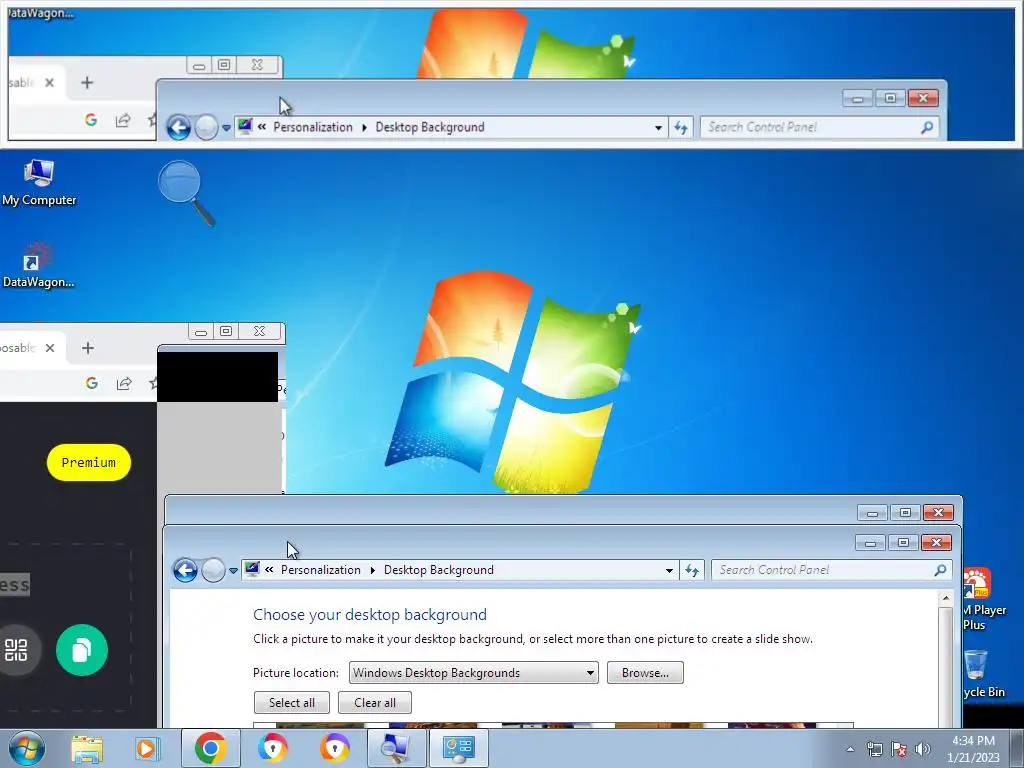Click the Browse... button
Screen dimensions: 1024x768
[x=645, y=673]
